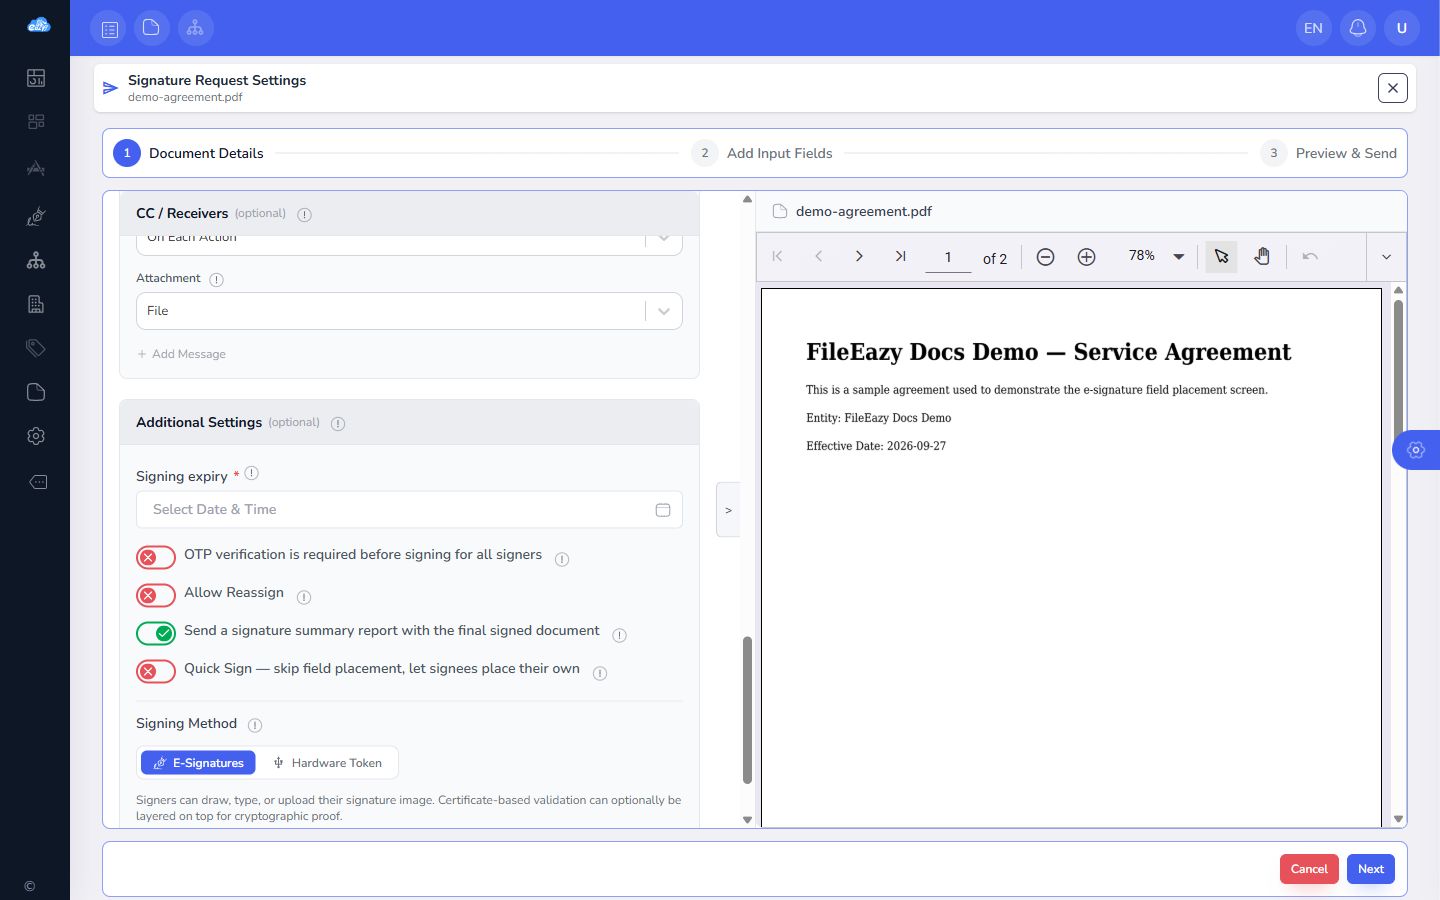Image resolution: width=1440 pixels, height=900 pixels.
Task: Click info icon beside Additional Settings
Action: click(338, 424)
